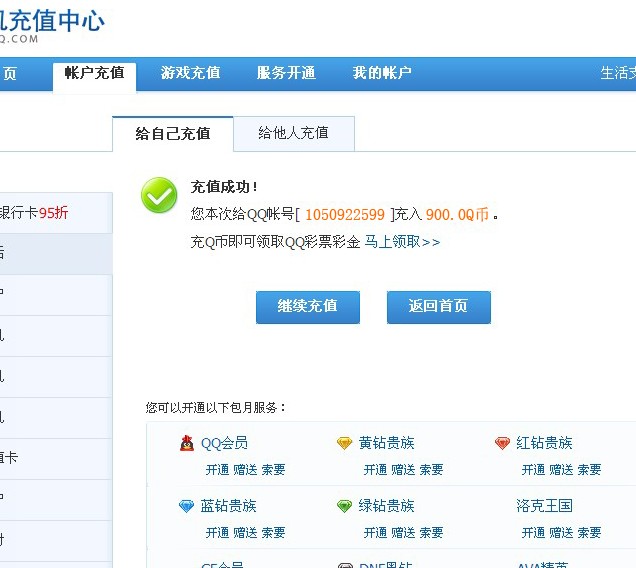Click the 充值中心 site logo

click(x=52, y=25)
